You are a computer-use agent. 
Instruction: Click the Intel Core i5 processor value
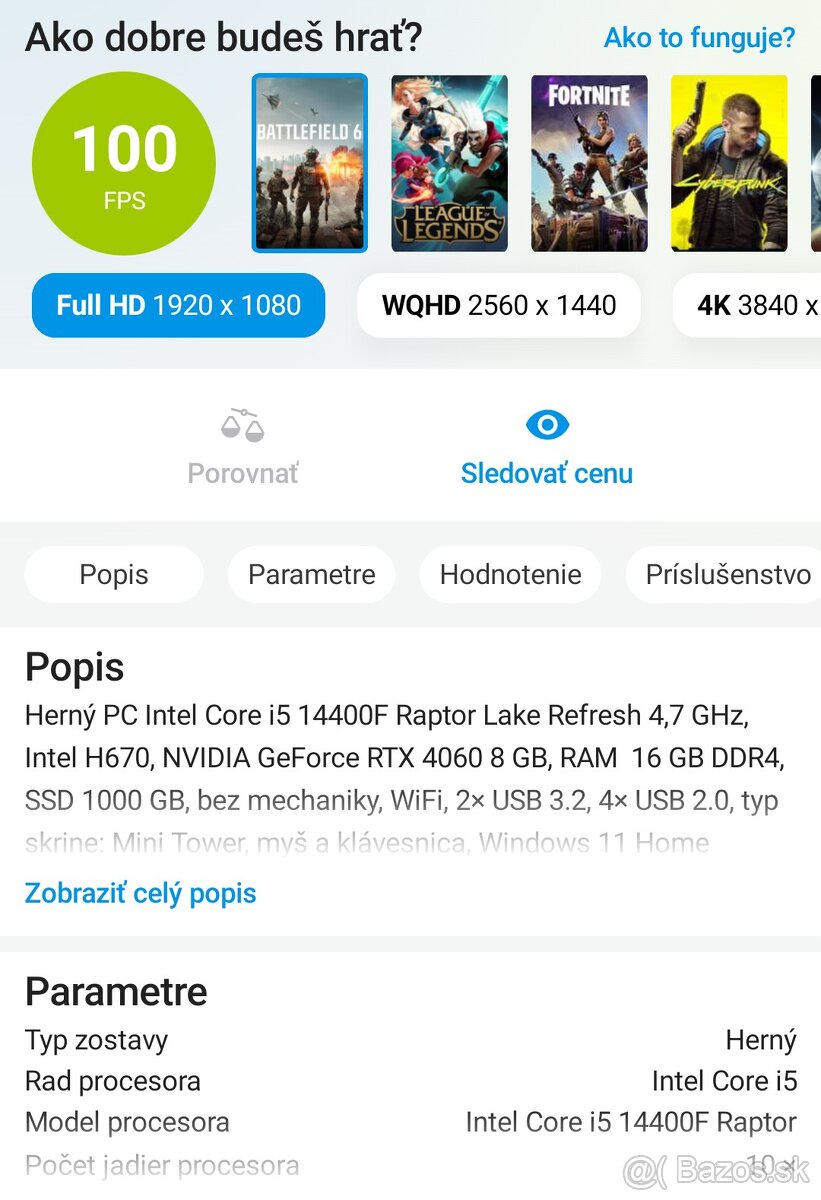pyautogui.click(x=726, y=1081)
